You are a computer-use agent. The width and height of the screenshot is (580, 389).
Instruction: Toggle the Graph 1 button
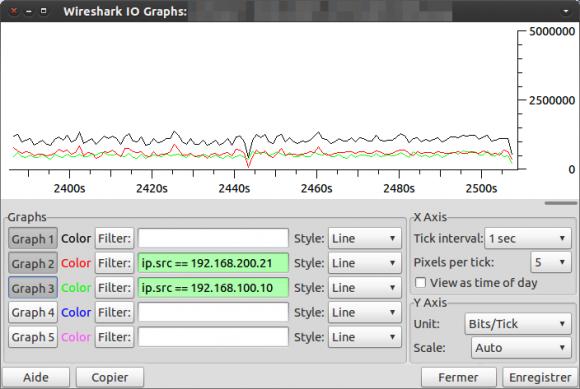coord(33,239)
